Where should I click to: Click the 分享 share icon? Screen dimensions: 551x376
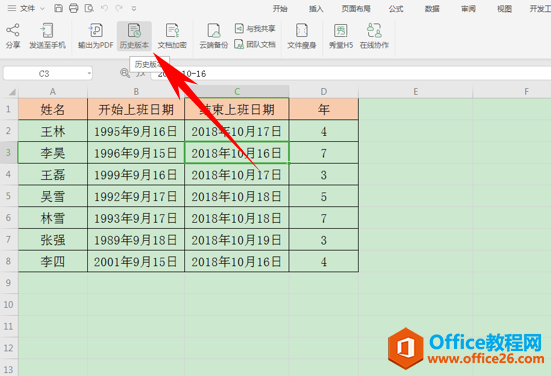tap(13, 36)
